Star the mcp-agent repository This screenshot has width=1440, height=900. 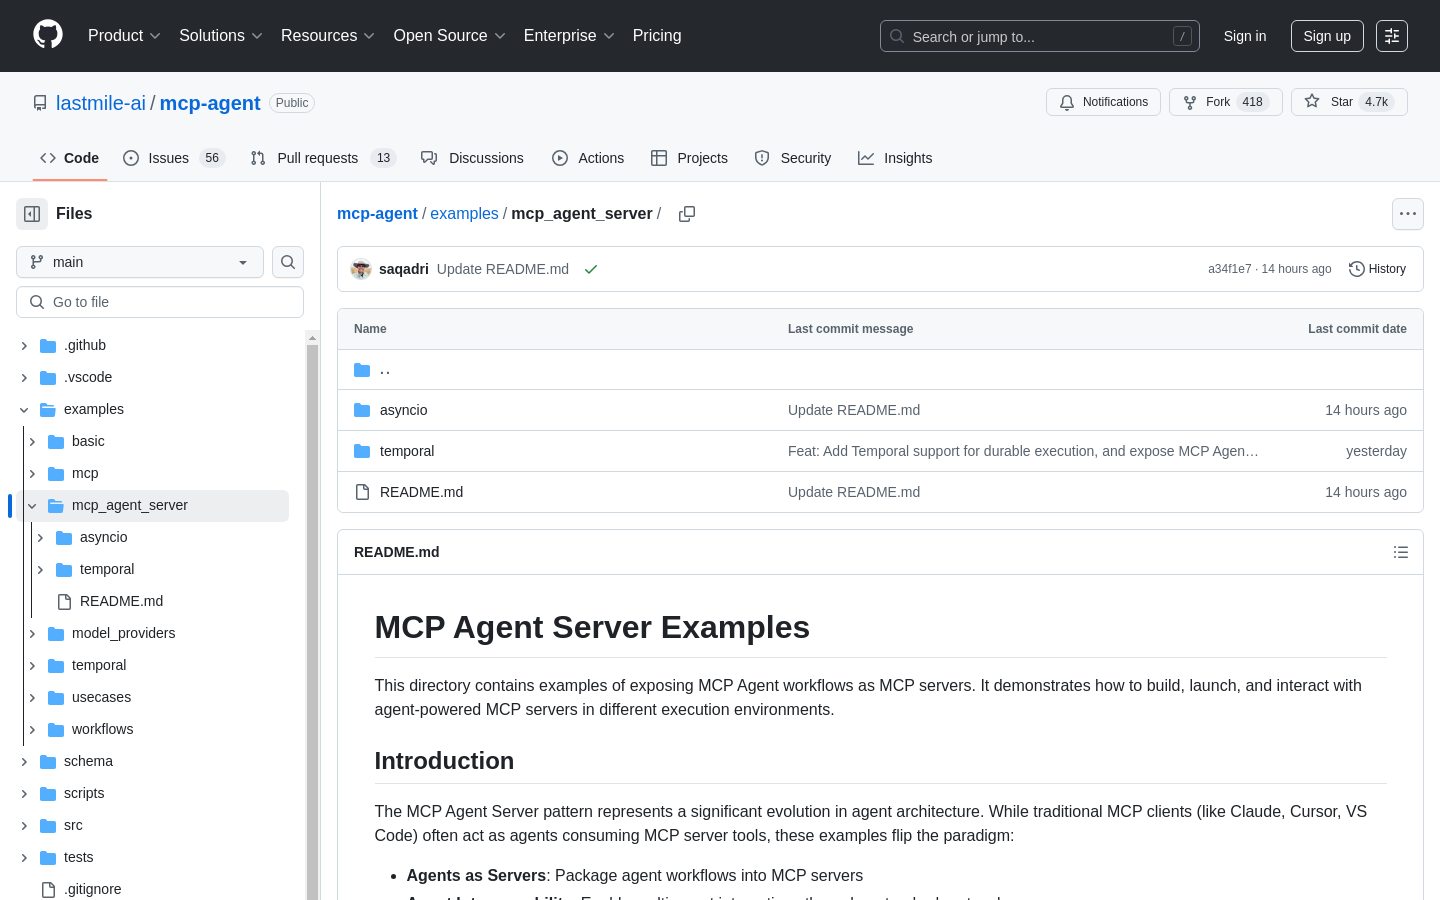click(x=1349, y=102)
